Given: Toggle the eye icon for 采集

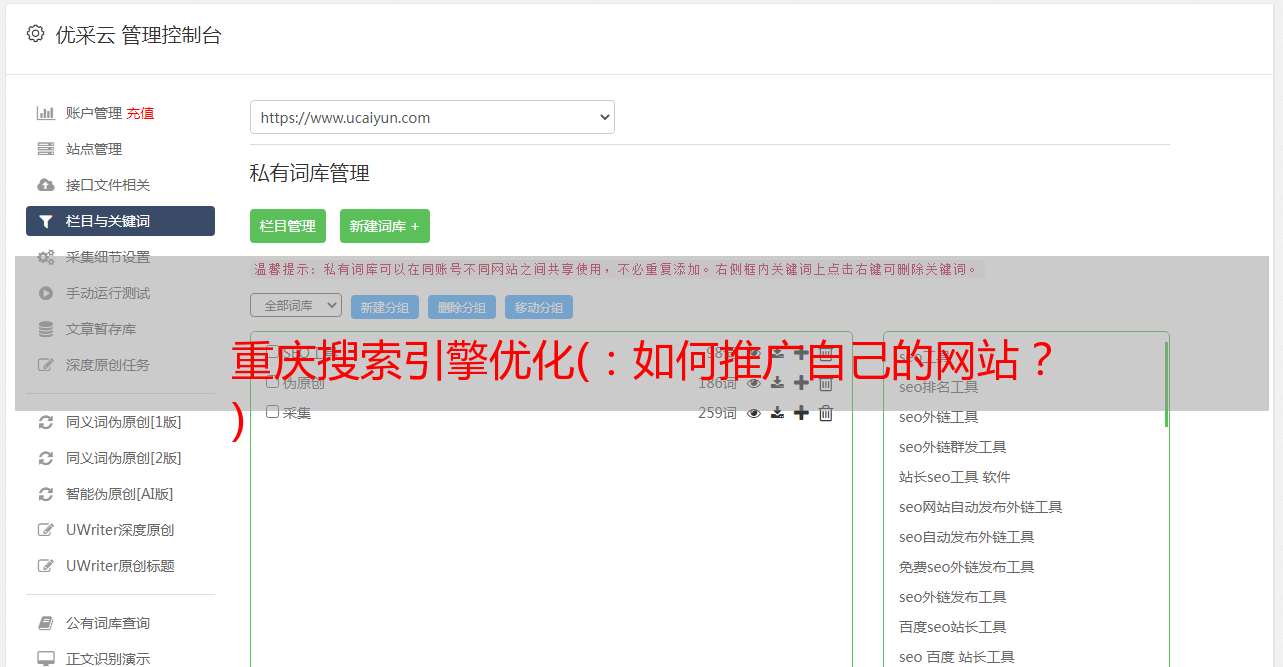Looking at the screenshot, I should [x=754, y=413].
